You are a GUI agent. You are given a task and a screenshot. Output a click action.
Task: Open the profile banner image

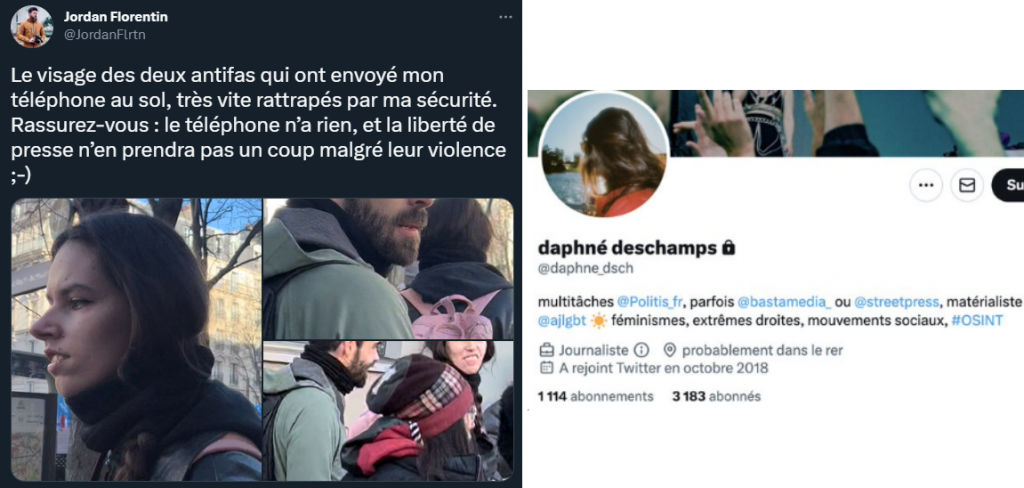point(776,123)
